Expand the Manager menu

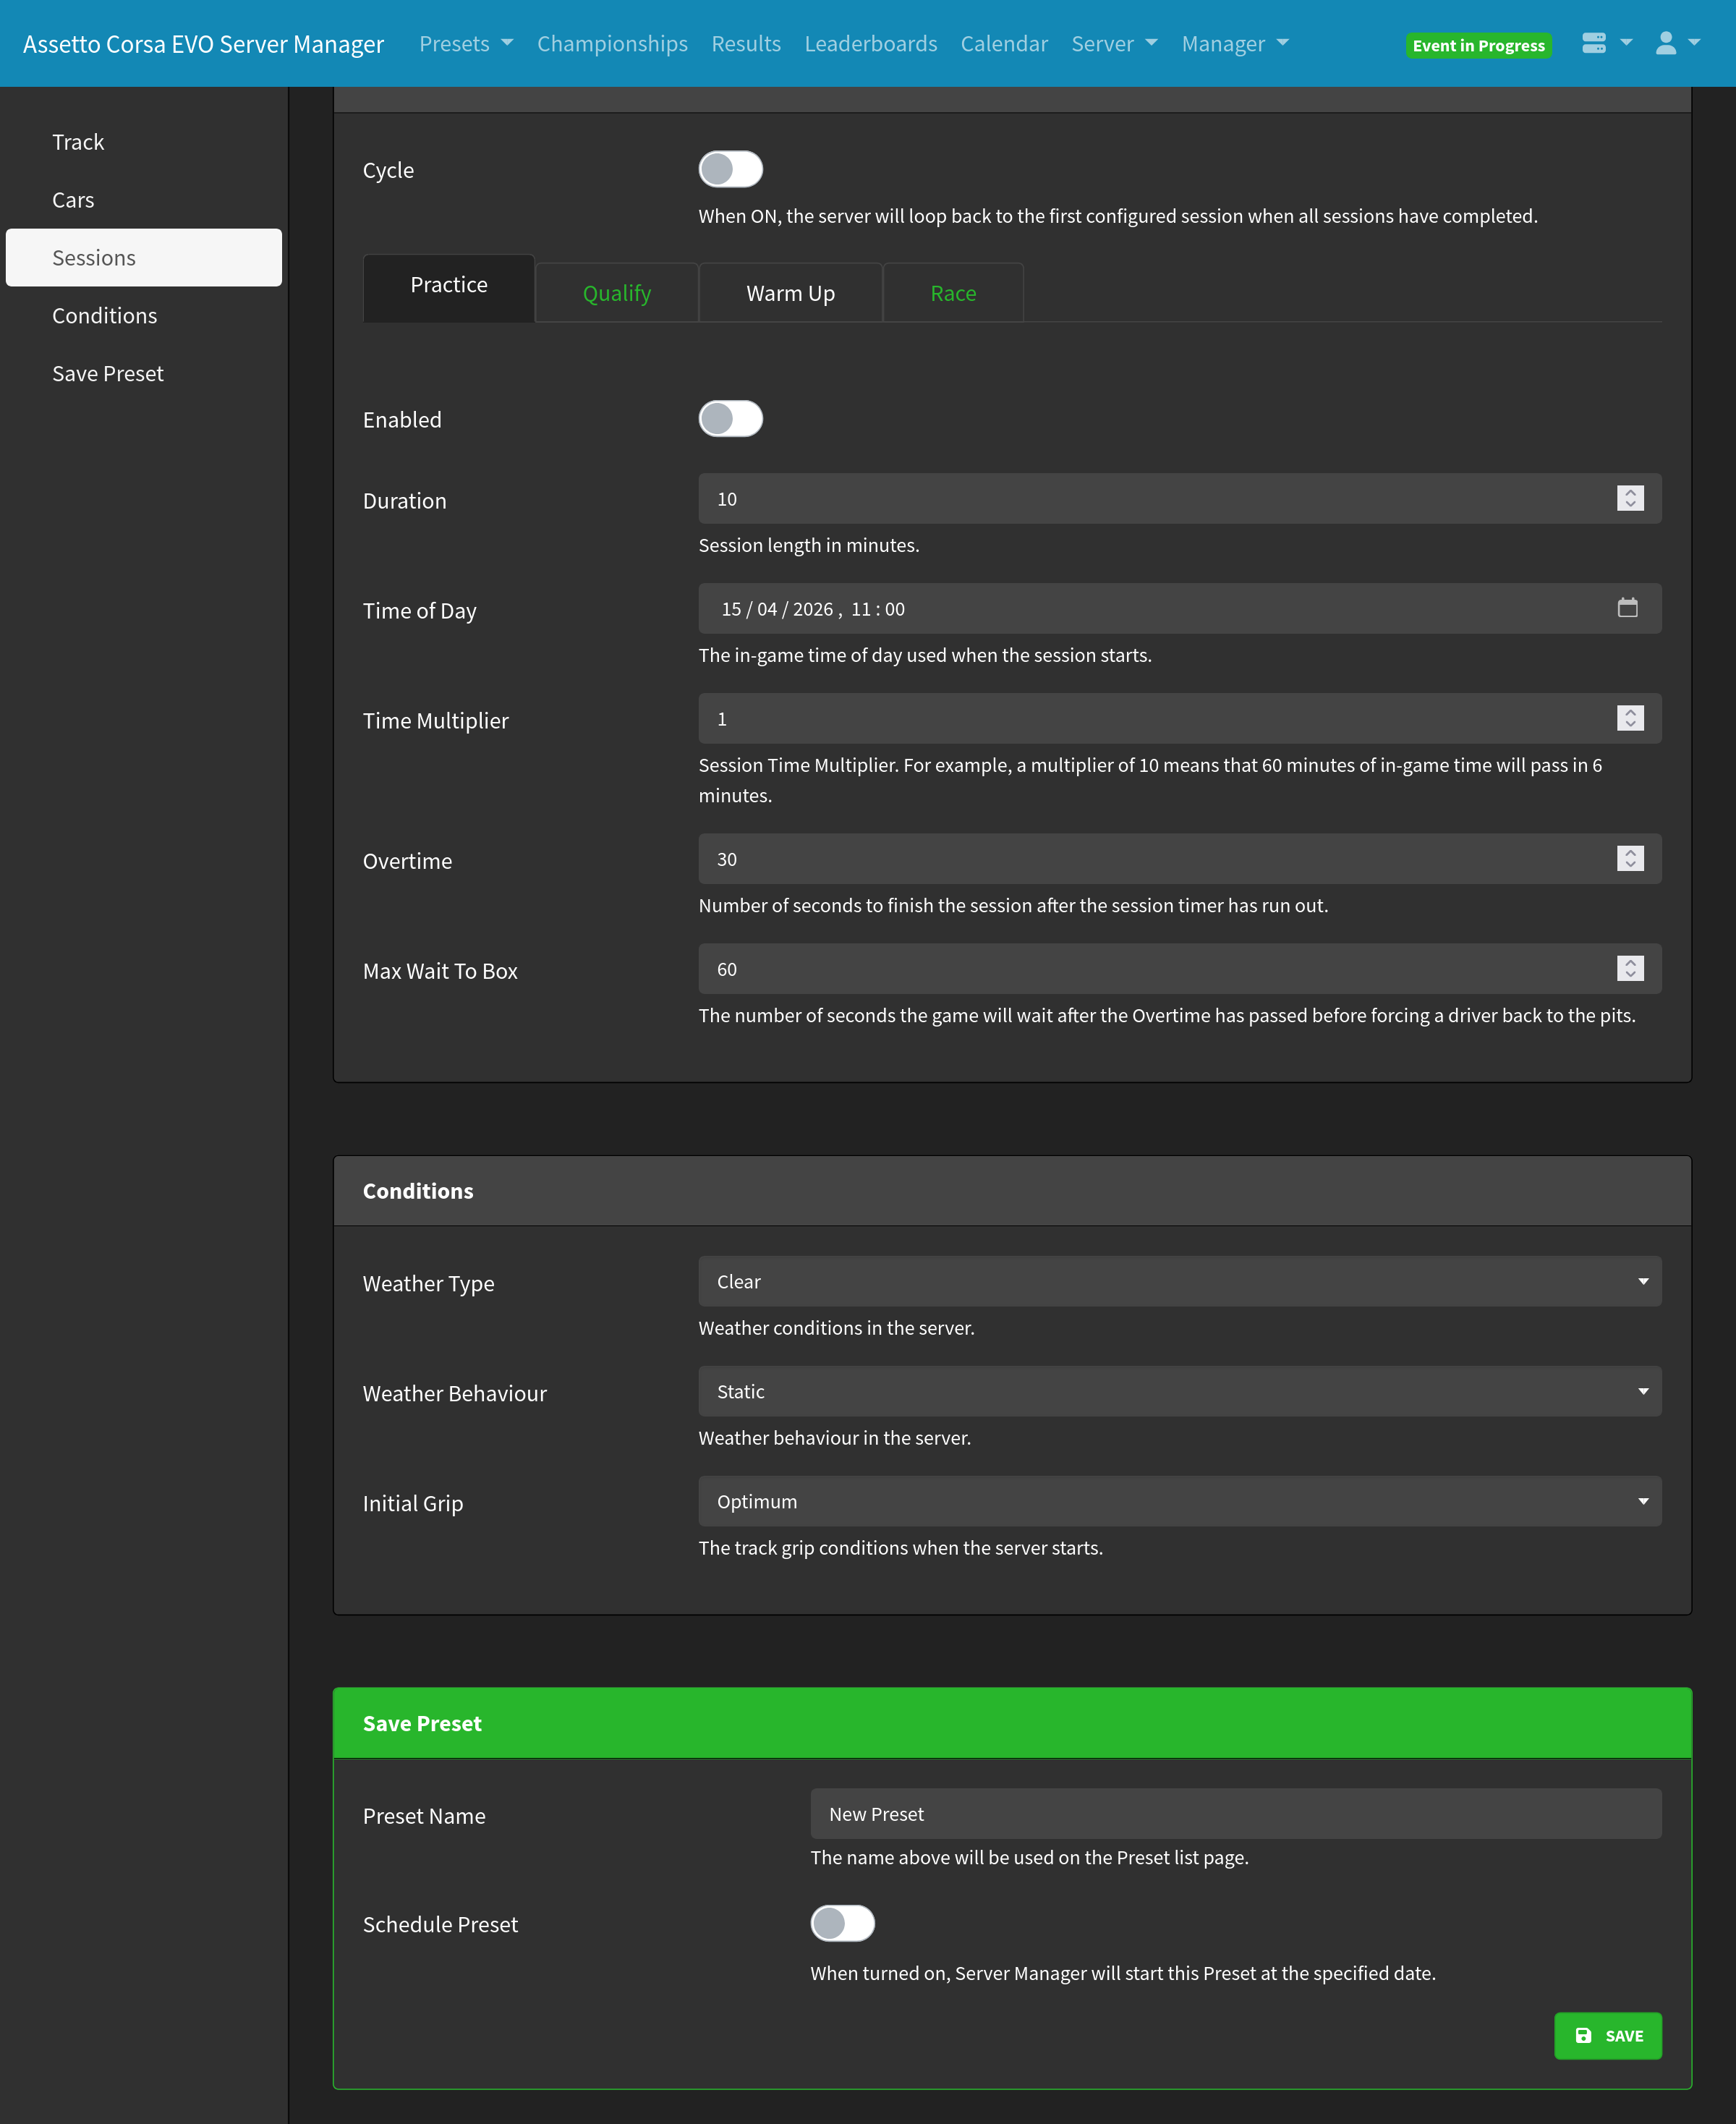[1235, 44]
